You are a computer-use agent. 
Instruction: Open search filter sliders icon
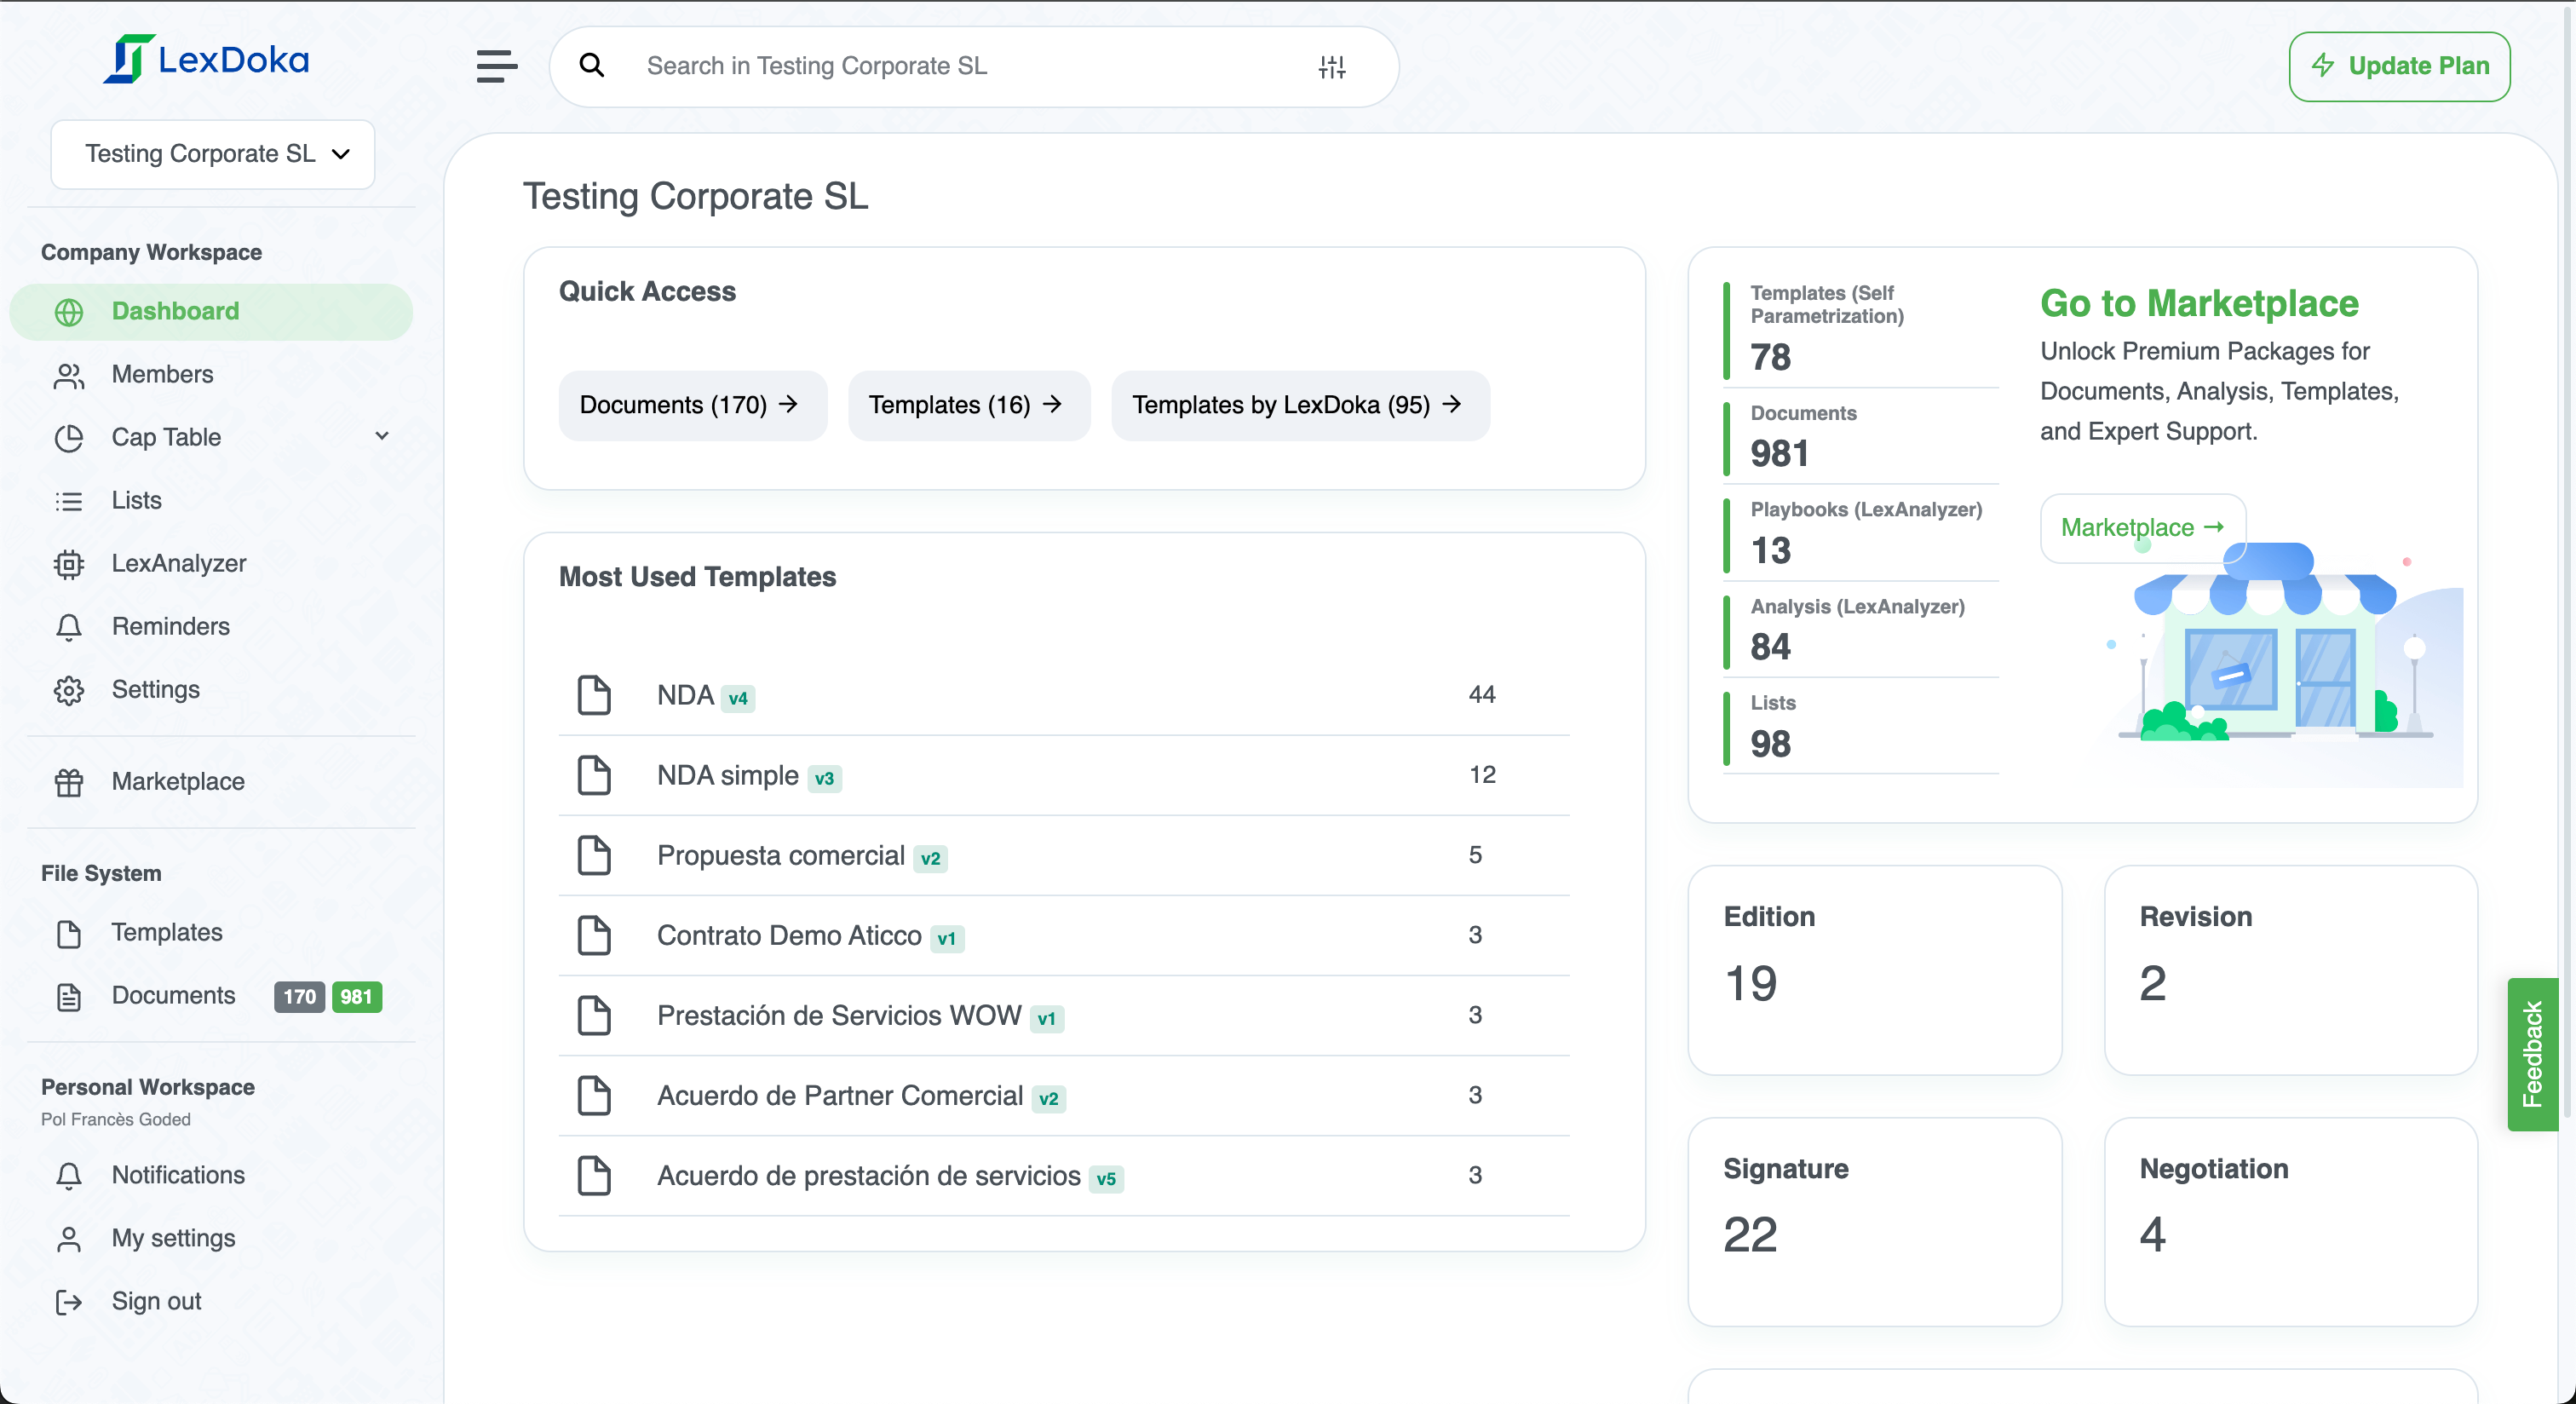pyautogui.click(x=1331, y=66)
